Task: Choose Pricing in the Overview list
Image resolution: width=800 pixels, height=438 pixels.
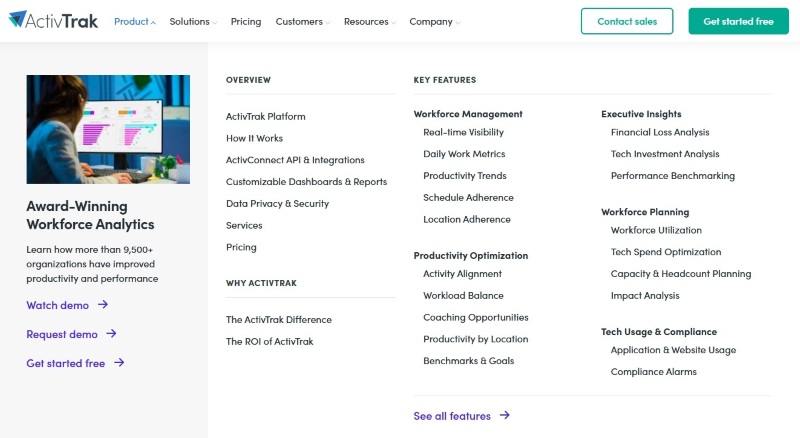Action: pyautogui.click(x=241, y=247)
